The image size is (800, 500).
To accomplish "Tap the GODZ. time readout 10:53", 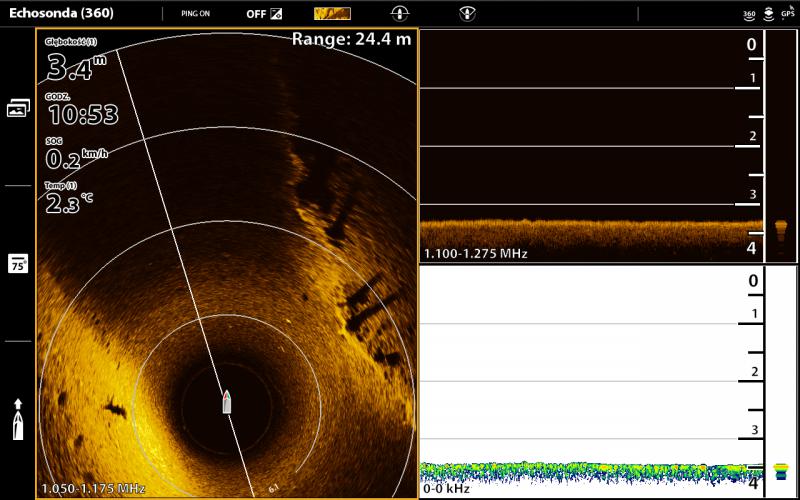I will pos(82,111).
